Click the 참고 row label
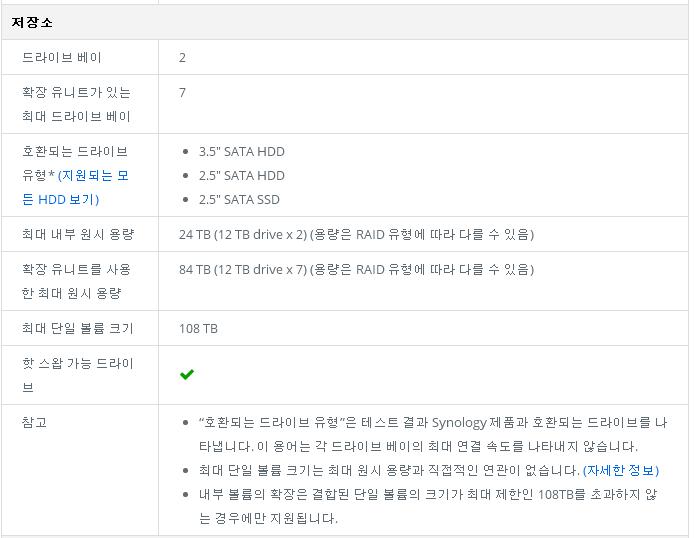The width and height of the screenshot is (694, 538). 34,422
